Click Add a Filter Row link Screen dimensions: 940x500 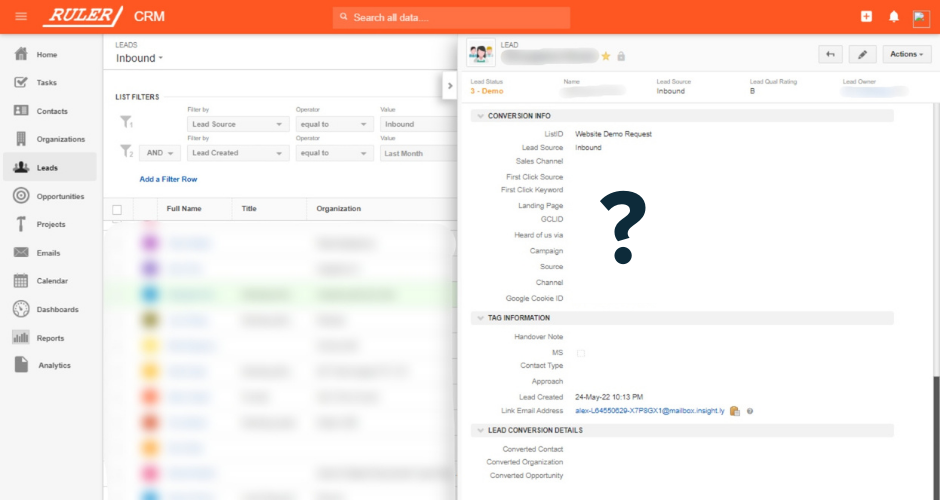tap(168, 179)
